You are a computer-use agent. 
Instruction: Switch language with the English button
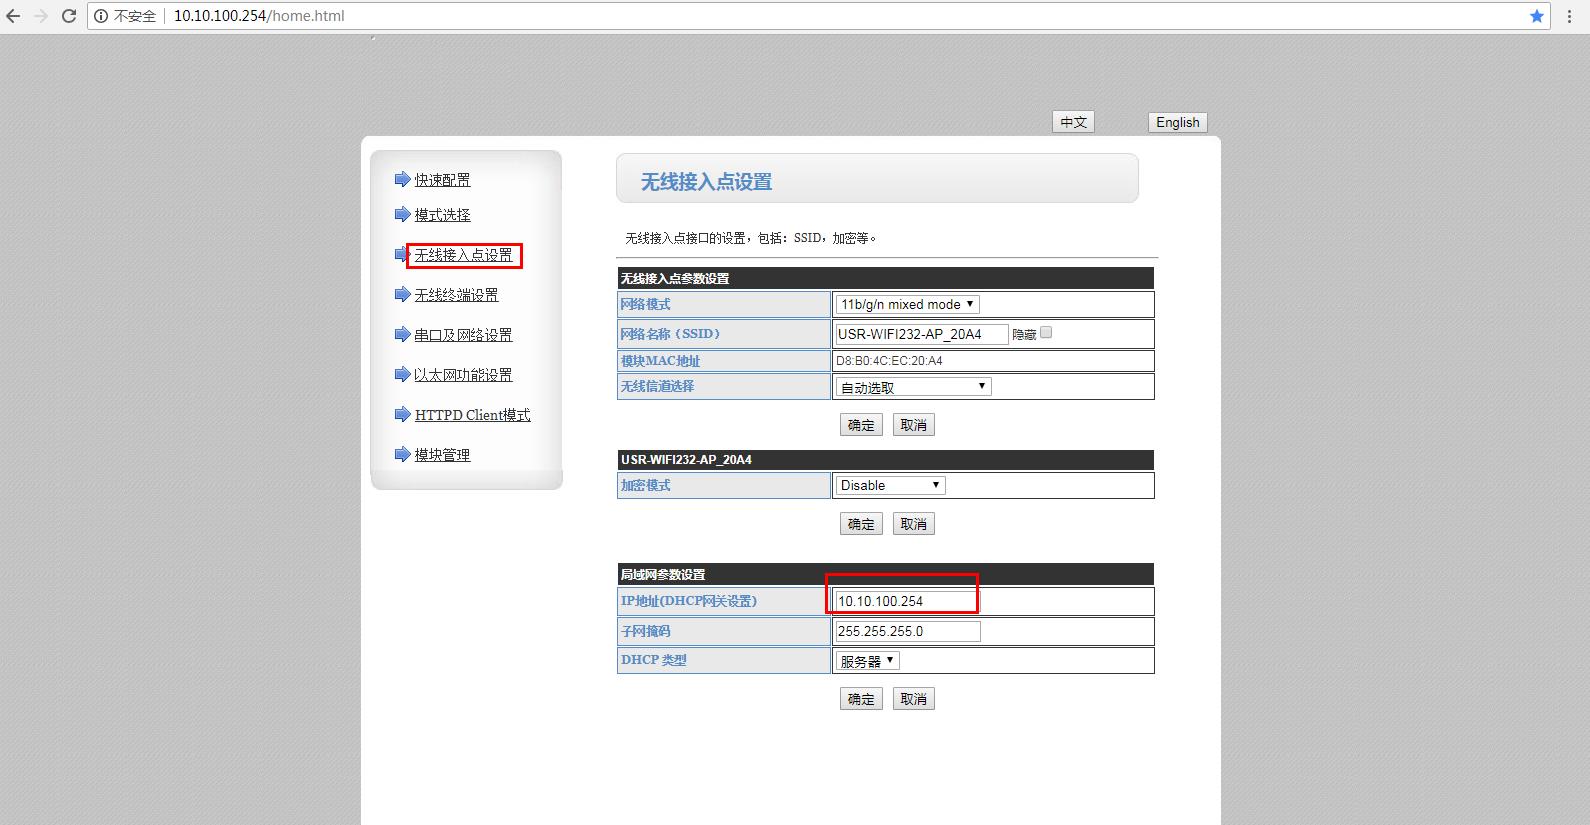1177,122
